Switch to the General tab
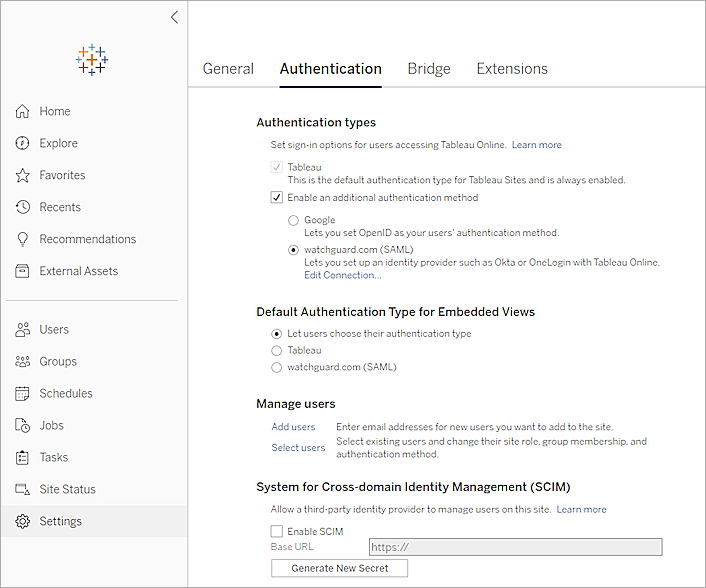The width and height of the screenshot is (706, 588). [x=228, y=69]
